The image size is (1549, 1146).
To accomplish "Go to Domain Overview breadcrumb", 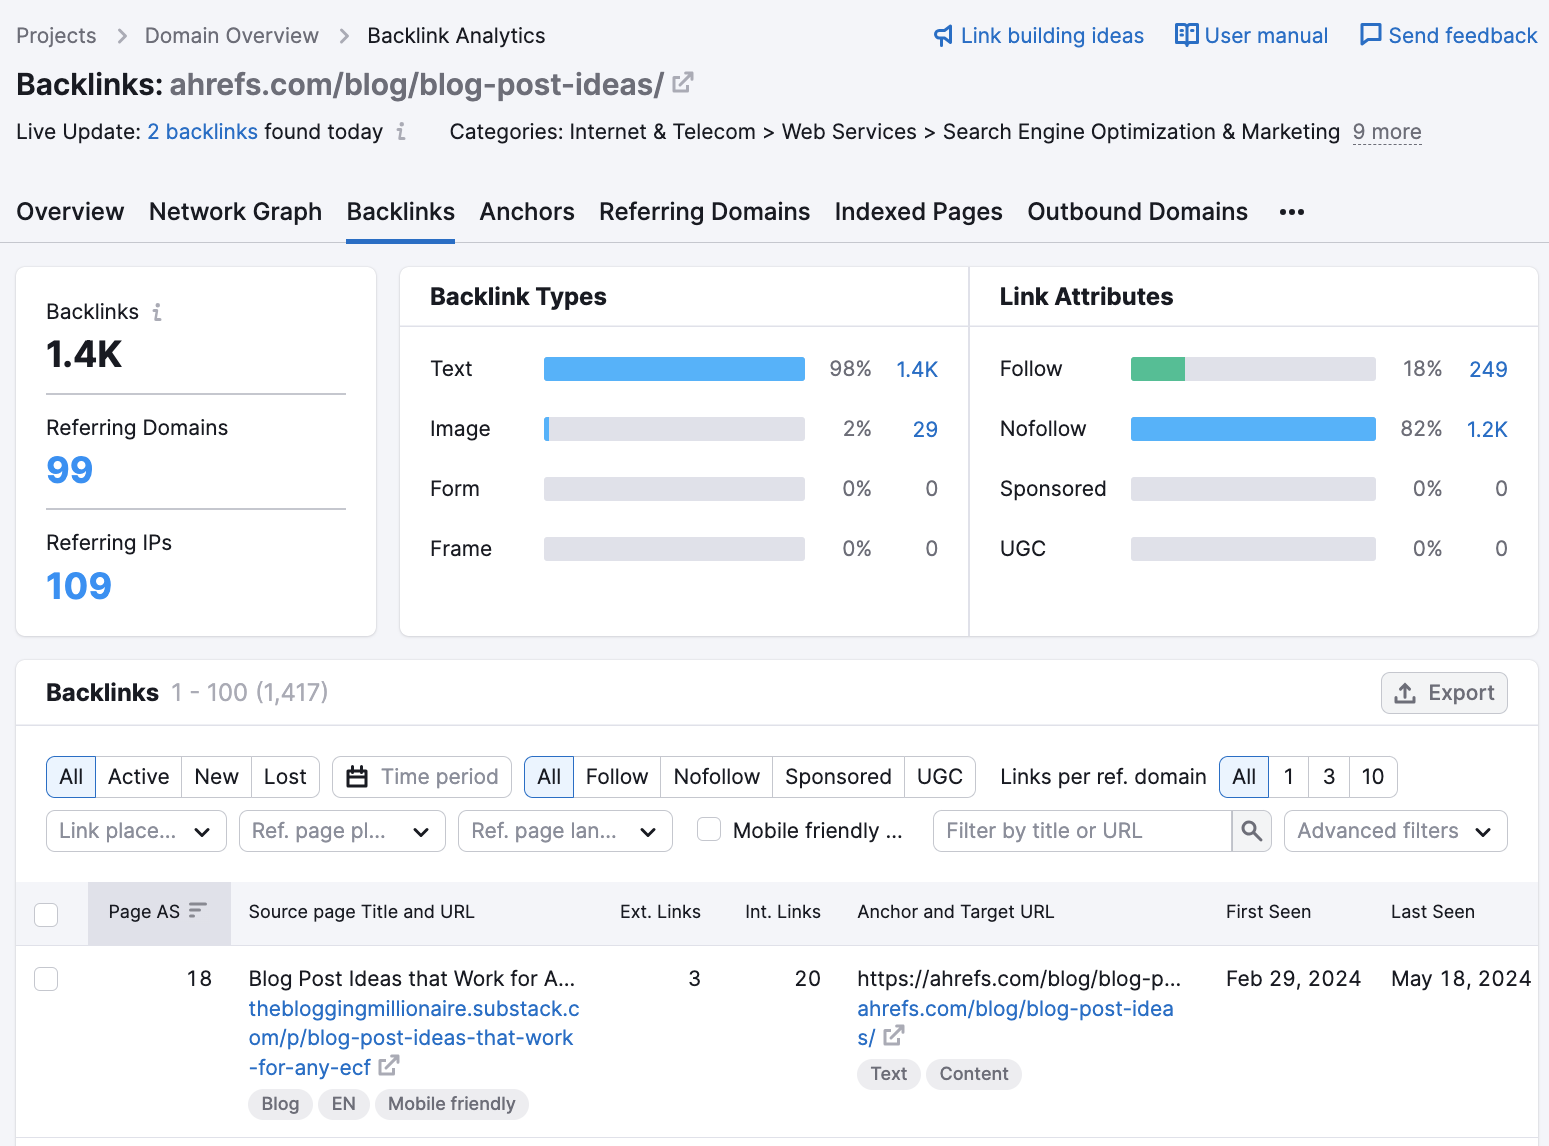I will tap(232, 36).
